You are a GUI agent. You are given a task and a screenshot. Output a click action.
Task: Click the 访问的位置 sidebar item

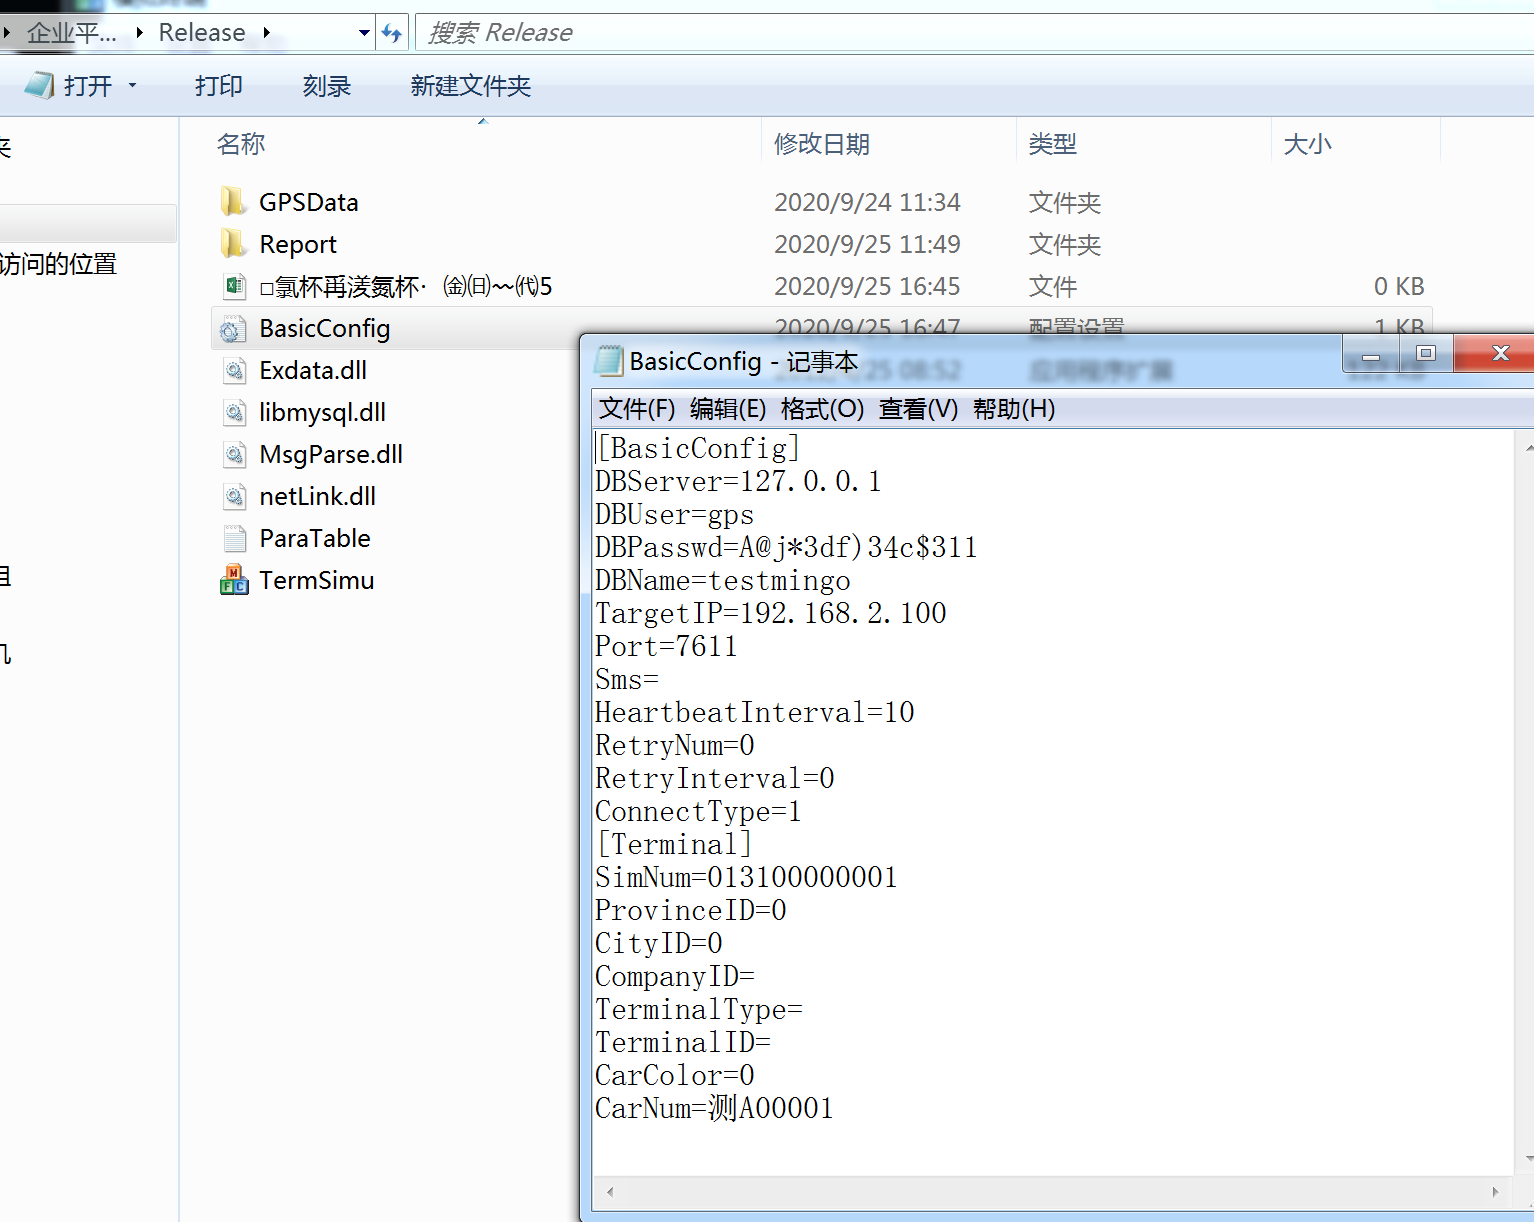pyautogui.click(x=58, y=264)
